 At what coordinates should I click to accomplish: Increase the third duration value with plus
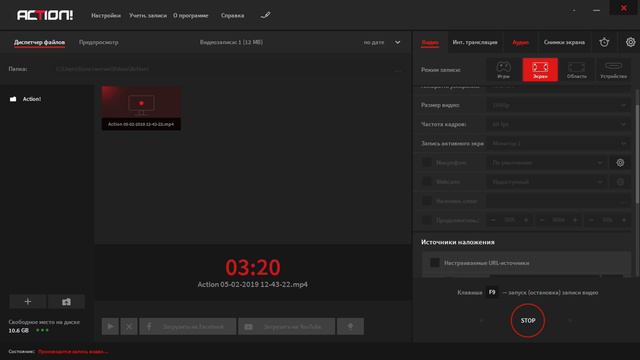click(624, 220)
